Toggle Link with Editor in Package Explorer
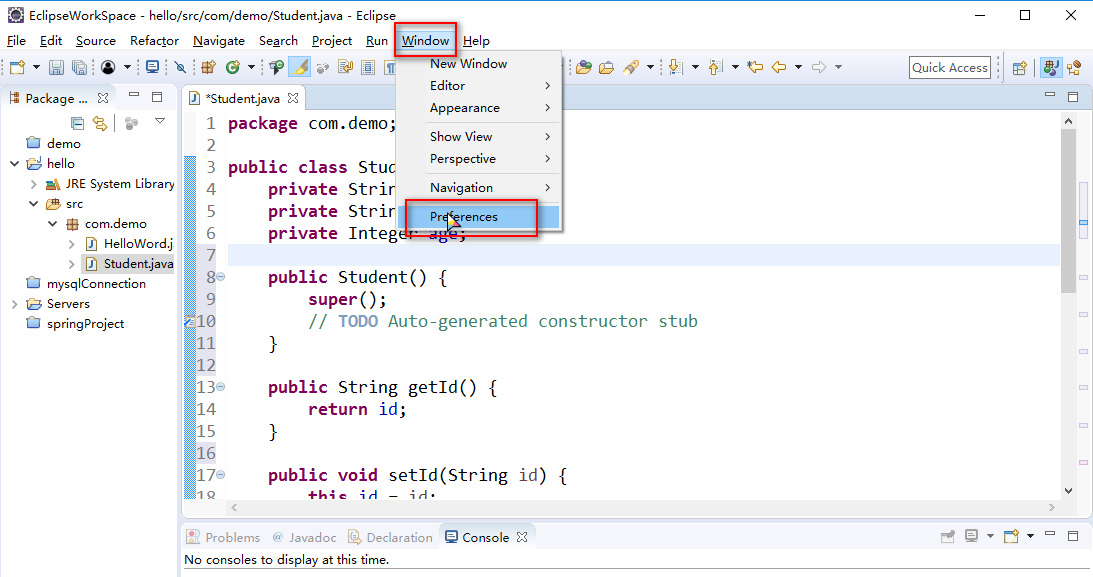The image size is (1093, 577). click(100, 123)
